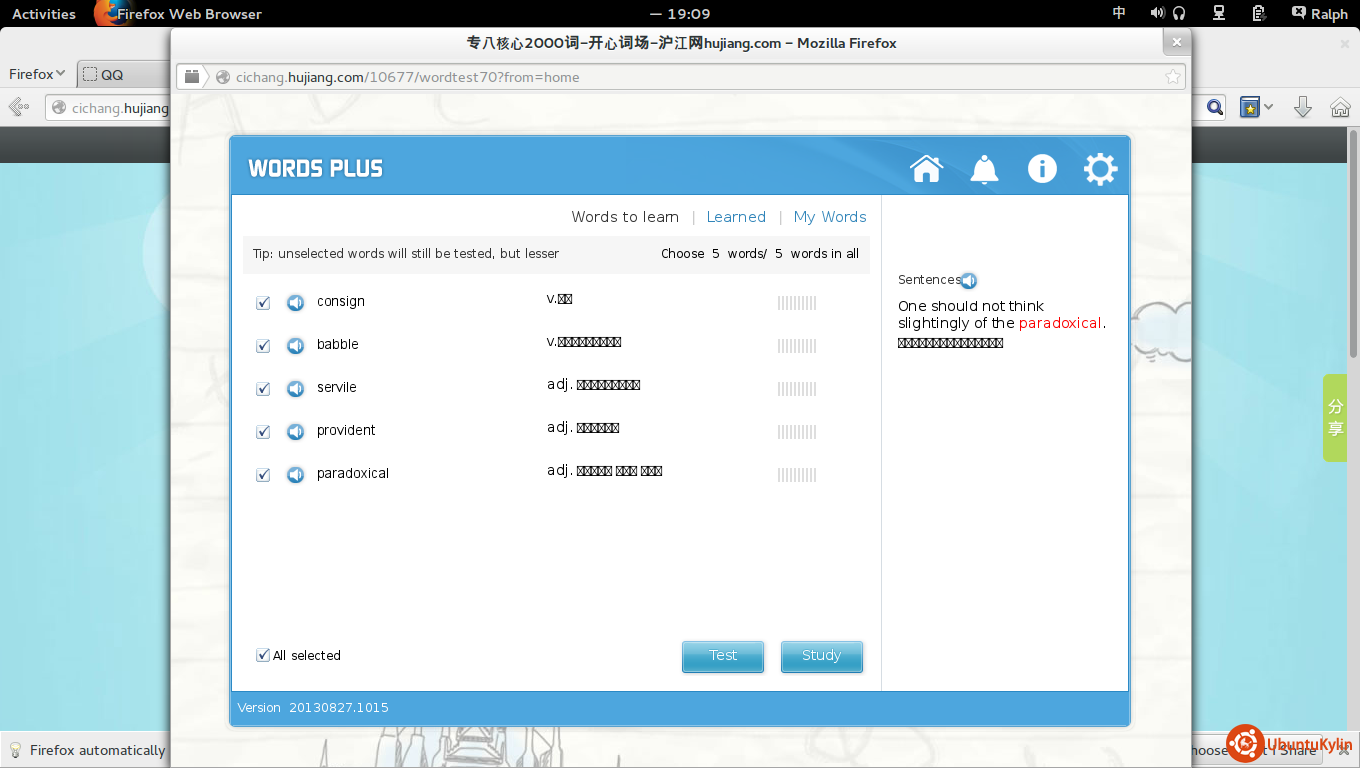Open the Words Plus home icon
The width and height of the screenshot is (1360, 768).
[x=926, y=169]
